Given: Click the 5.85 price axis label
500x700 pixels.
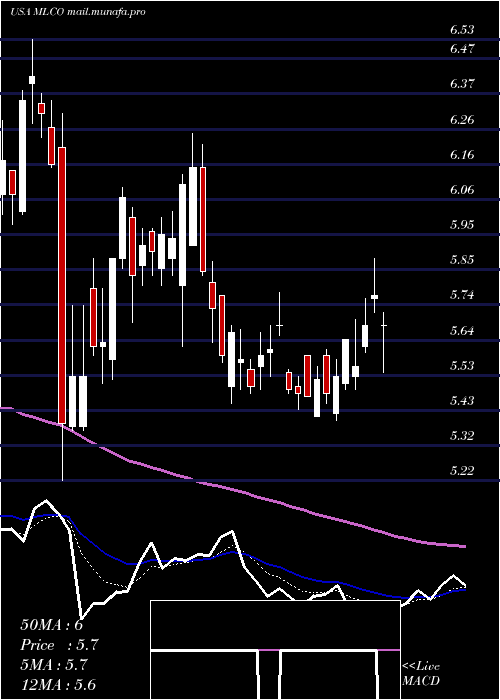Looking at the screenshot, I should point(462,259).
